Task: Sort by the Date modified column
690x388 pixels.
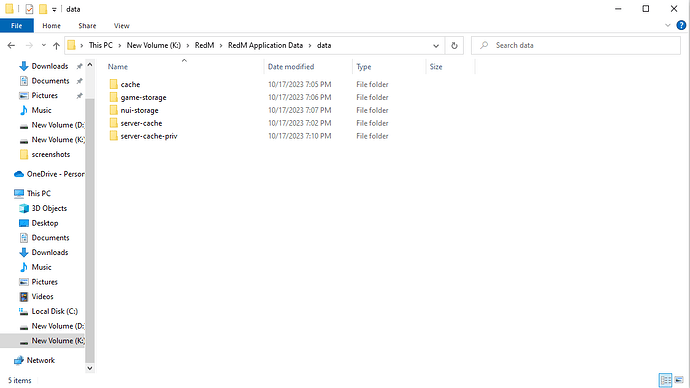Action: tap(291, 67)
